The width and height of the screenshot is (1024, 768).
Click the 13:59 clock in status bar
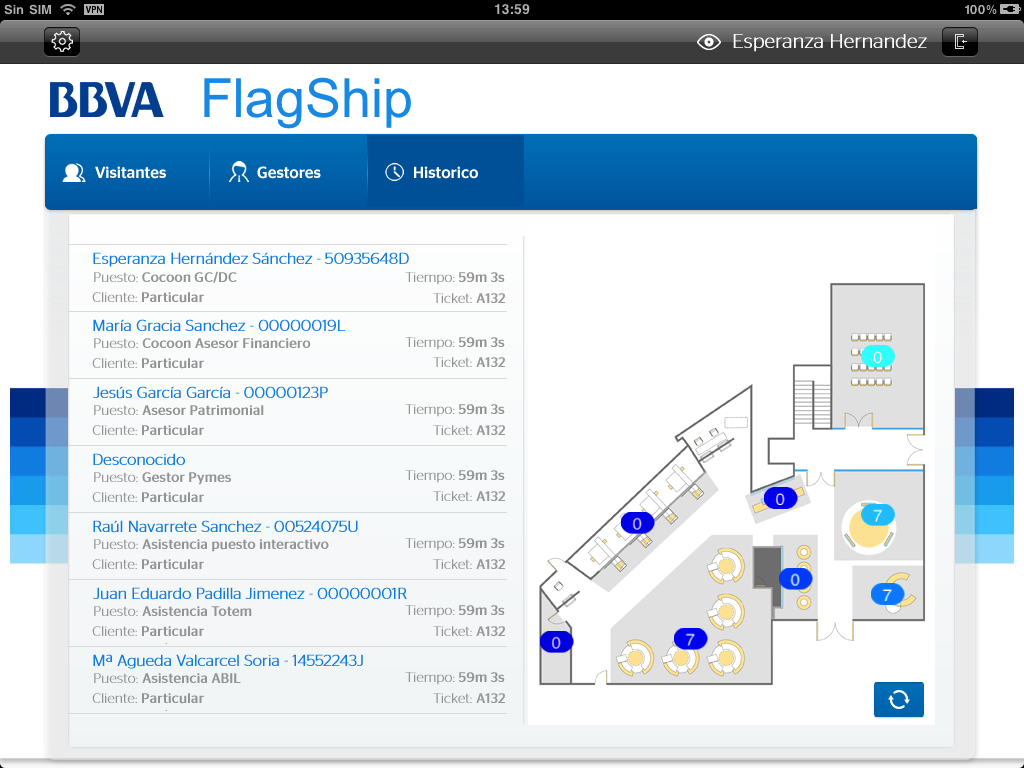[512, 9]
